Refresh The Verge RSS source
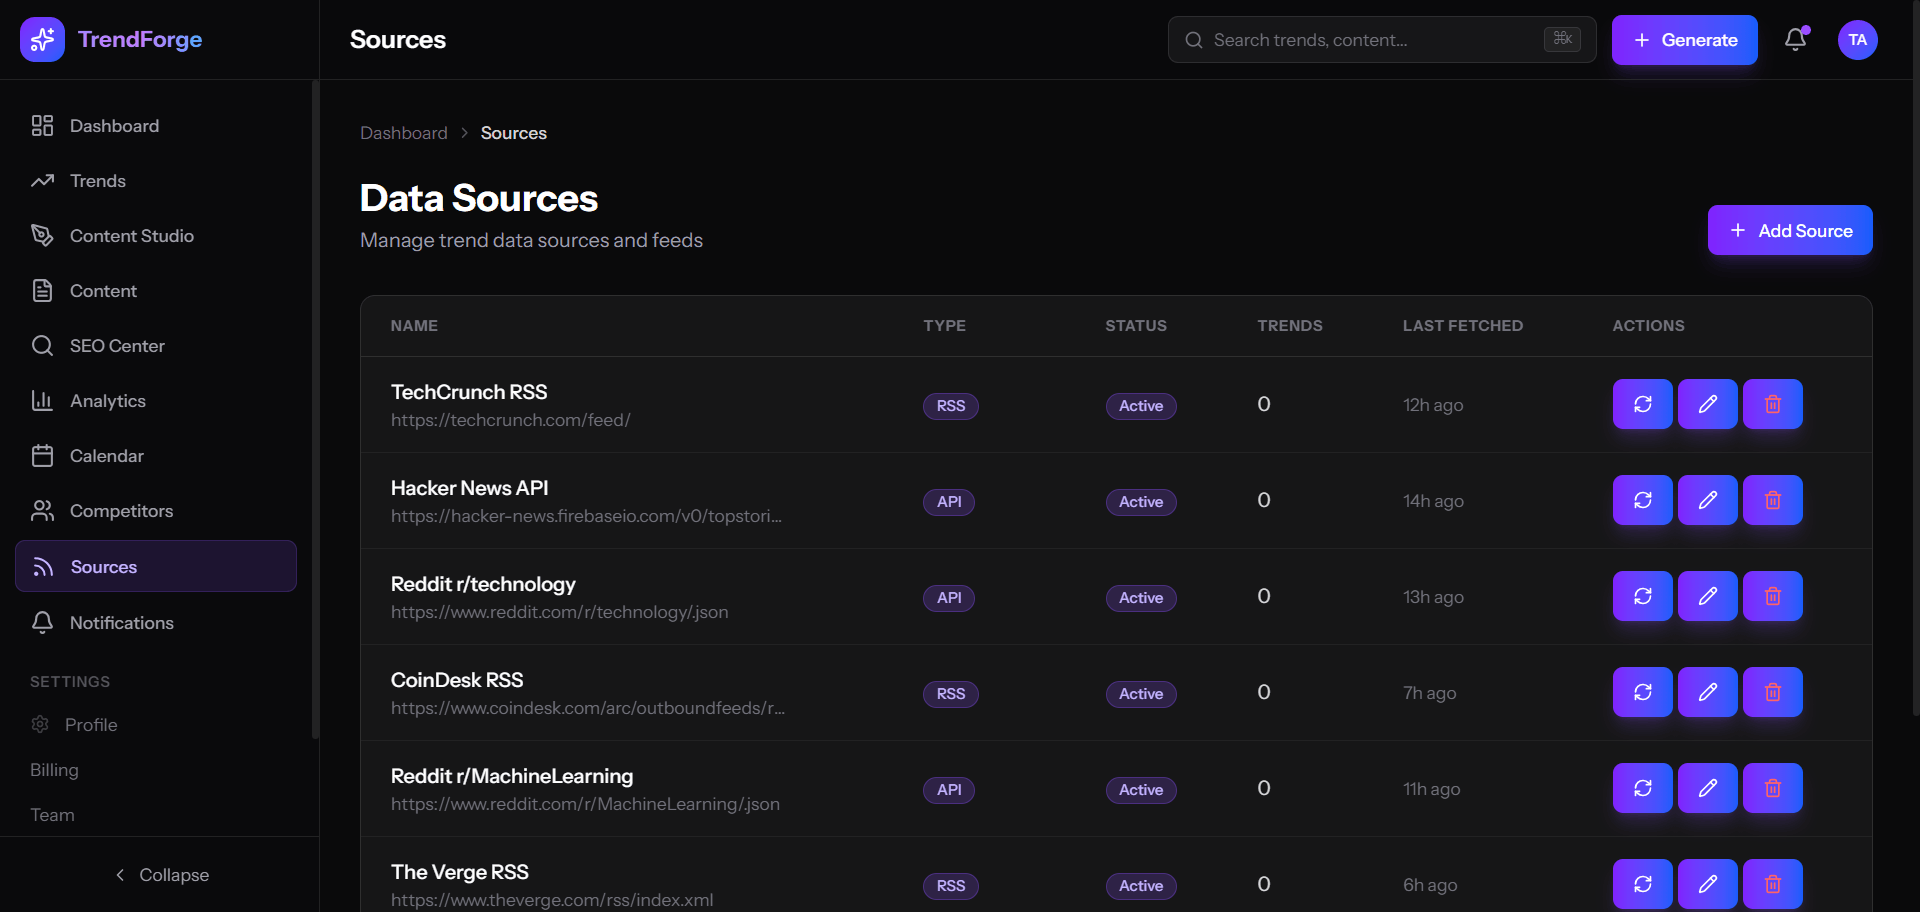 (1643, 884)
